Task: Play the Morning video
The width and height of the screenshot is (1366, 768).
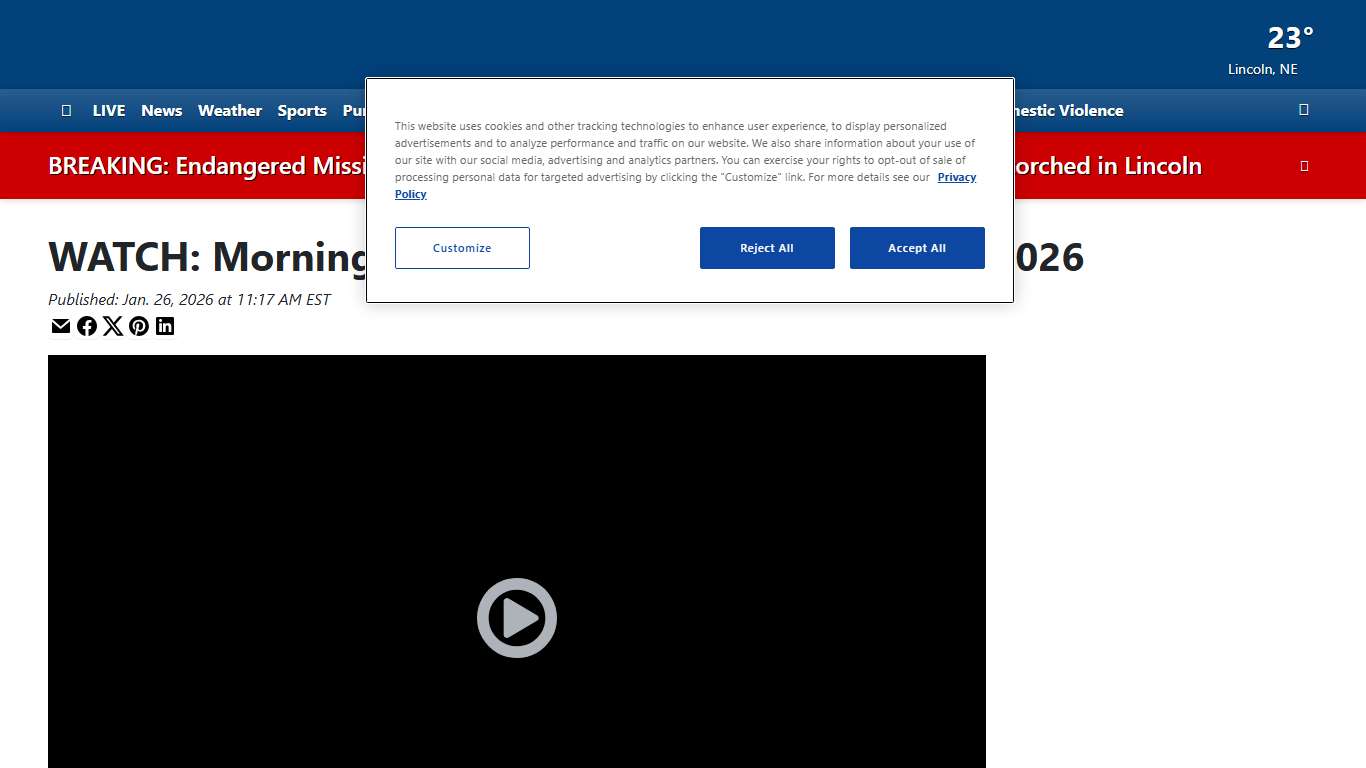Action: coord(516,618)
